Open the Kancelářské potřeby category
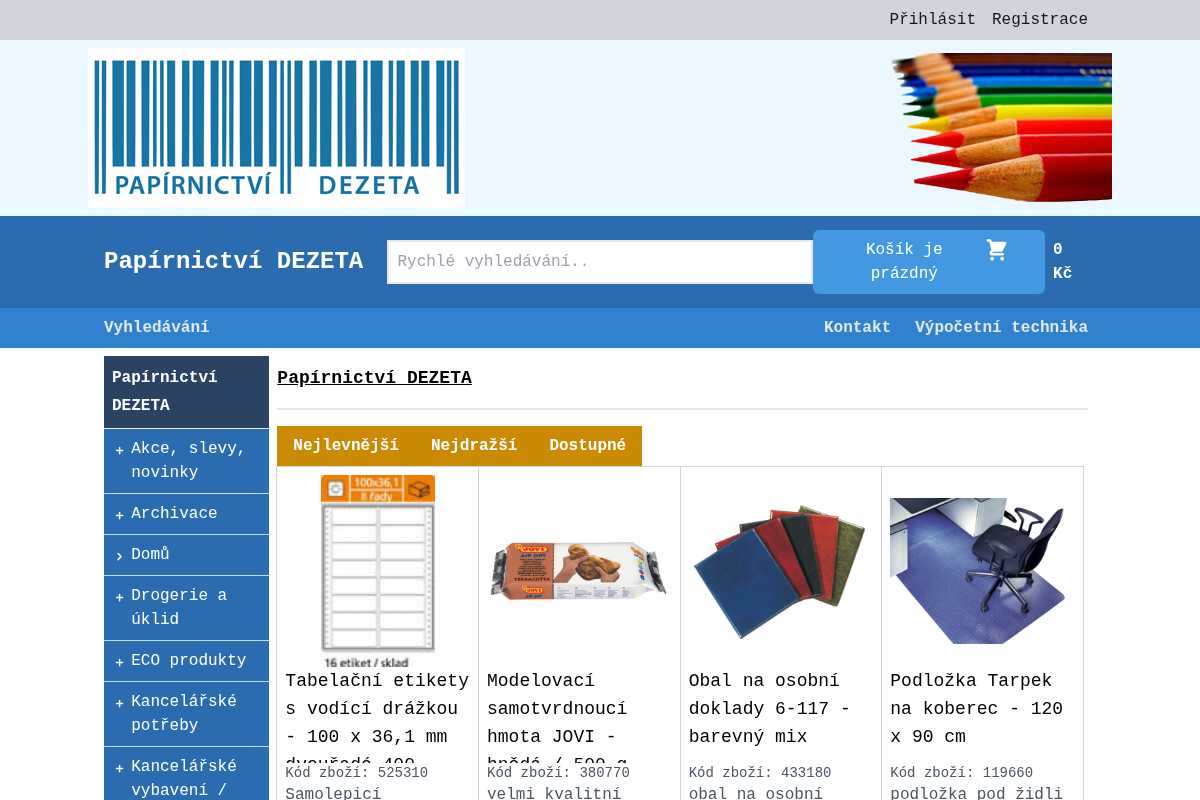 [184, 714]
